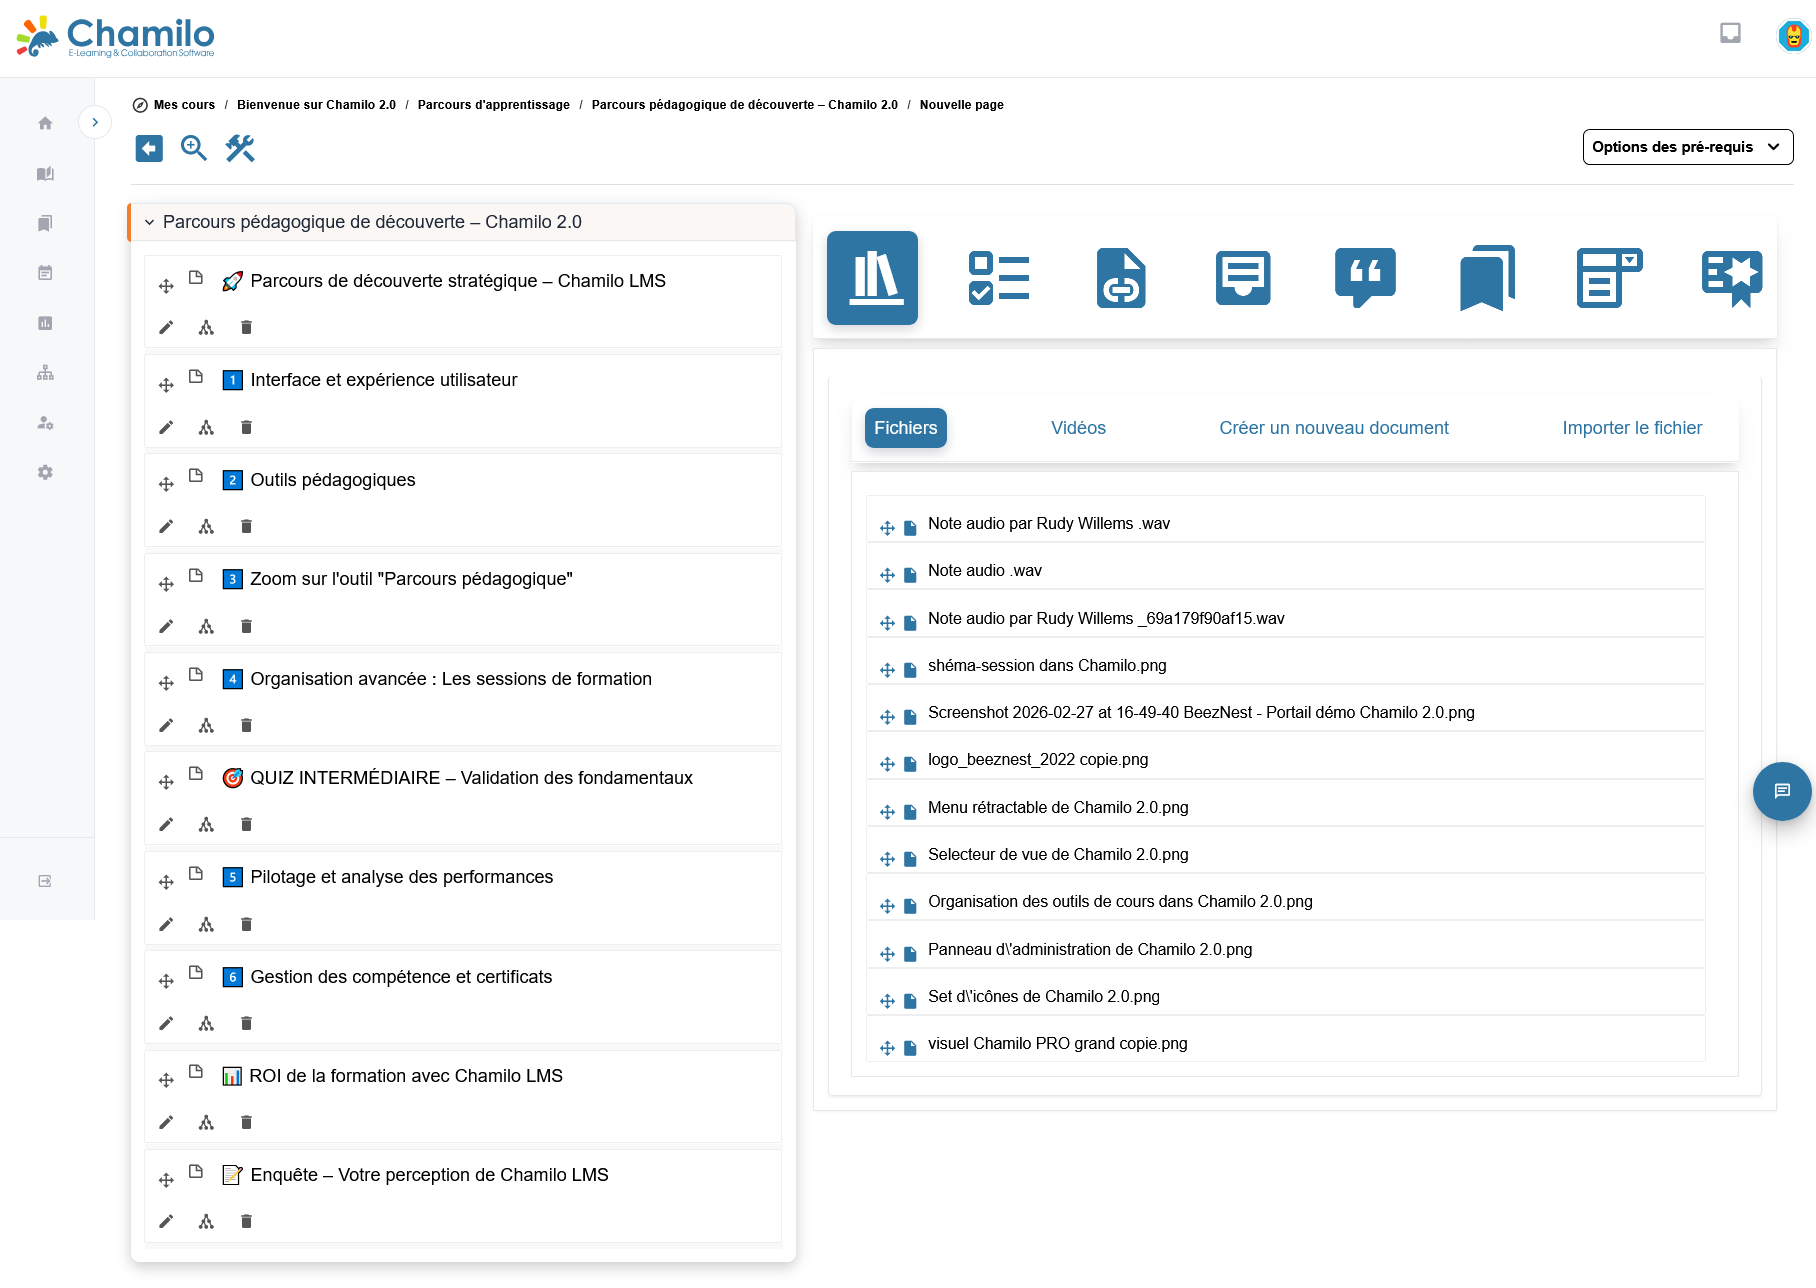Select the bookmark sections resource icon
1816x1288 pixels.
(1487, 278)
